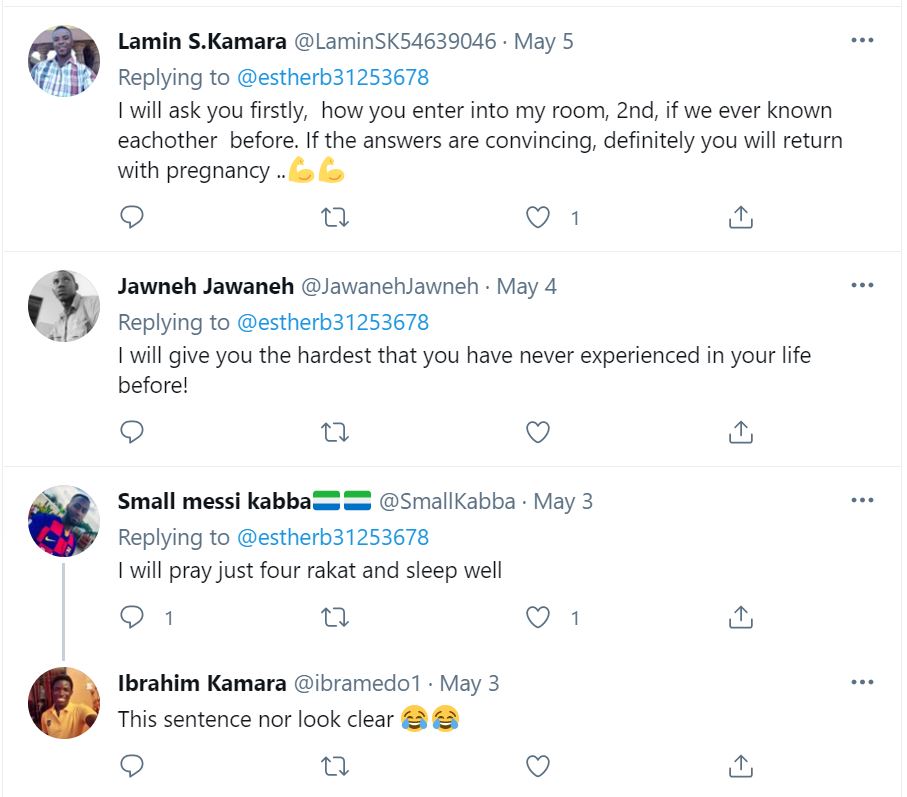The height and width of the screenshot is (797, 907).
Task: Retweet Lamin S.Kamara's tweet
Action: (335, 217)
